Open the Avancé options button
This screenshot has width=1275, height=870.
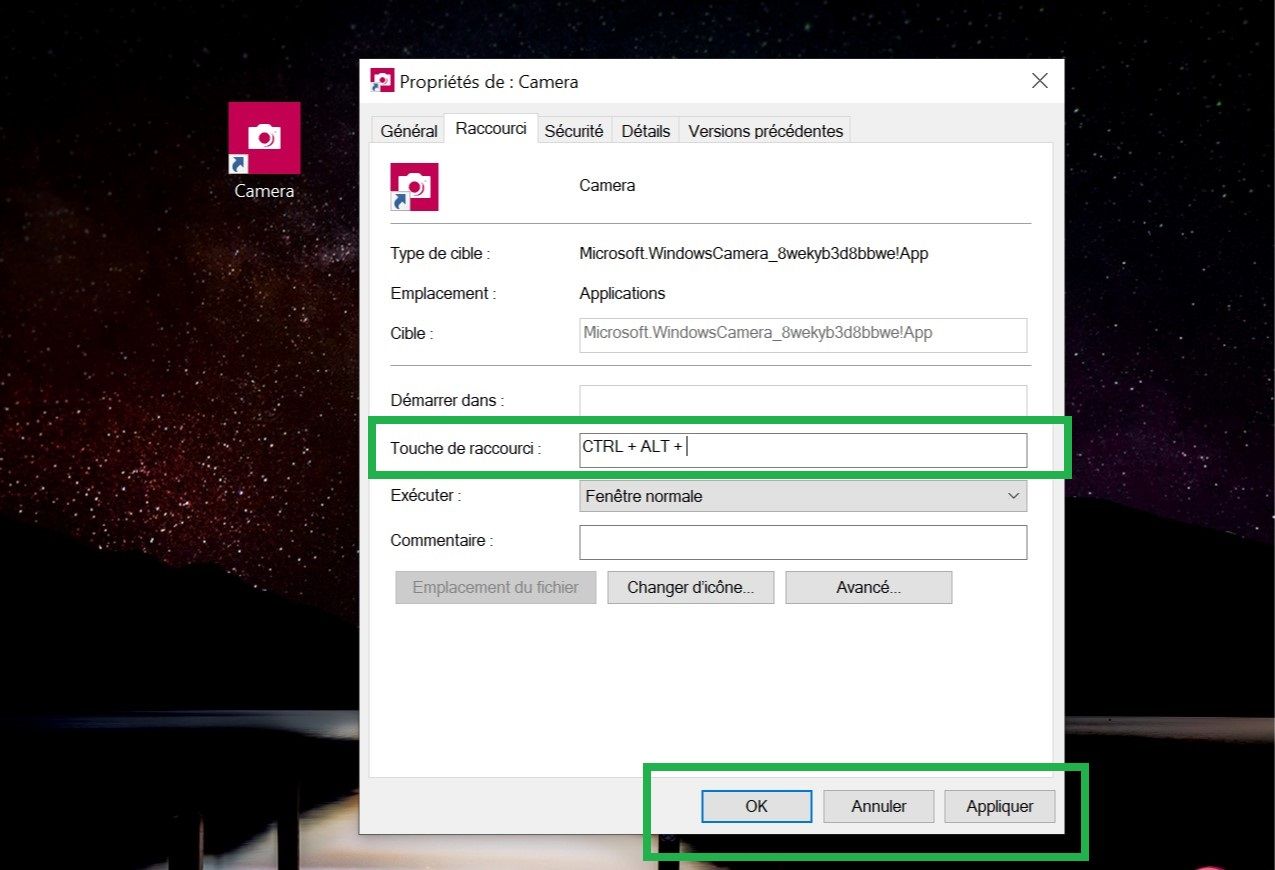868,588
